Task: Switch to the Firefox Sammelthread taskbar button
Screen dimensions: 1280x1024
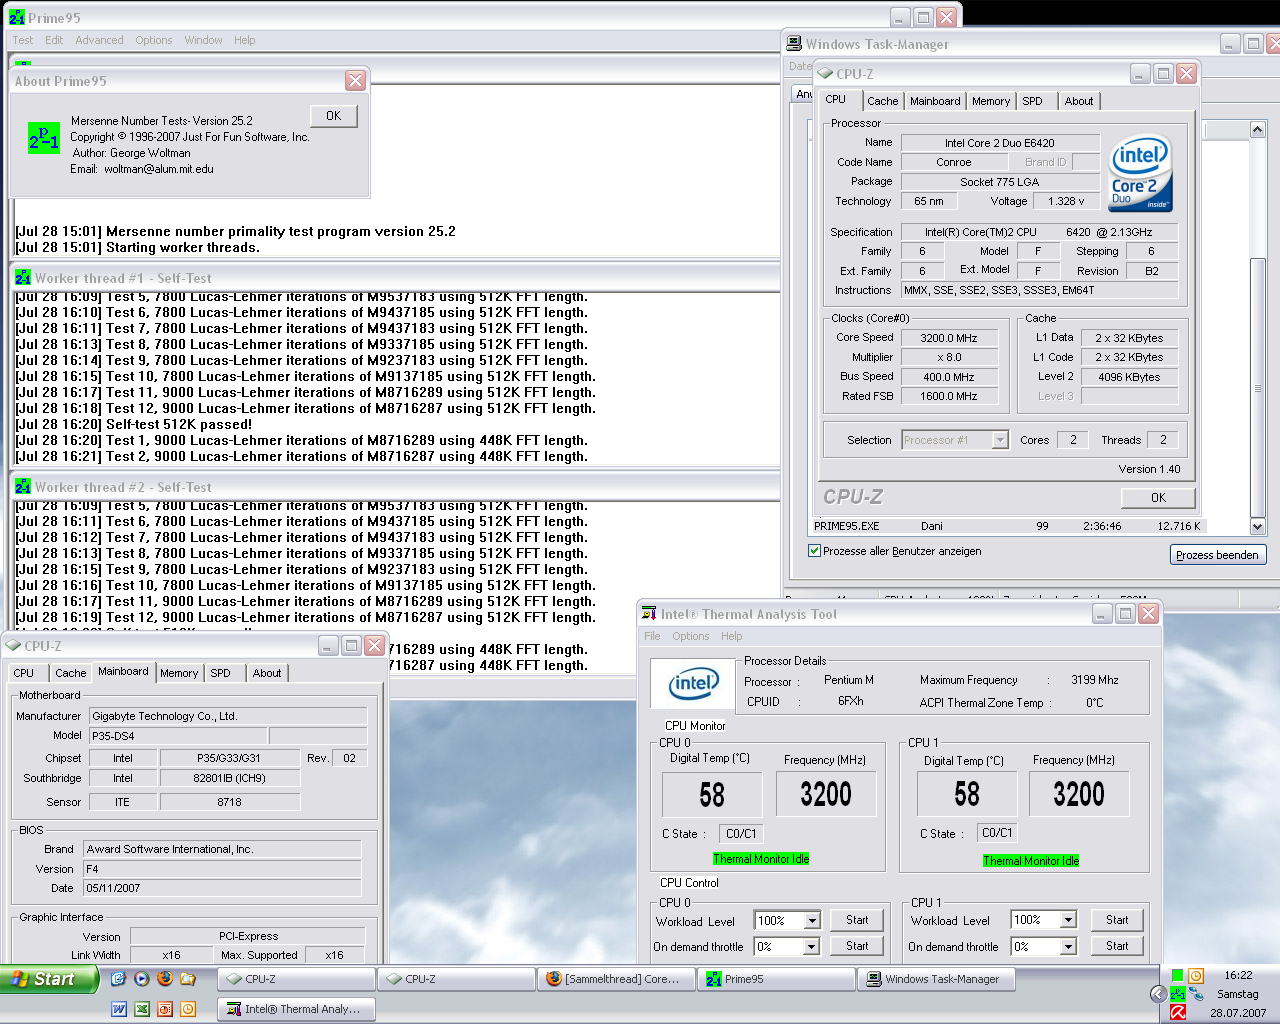Action: (615, 979)
